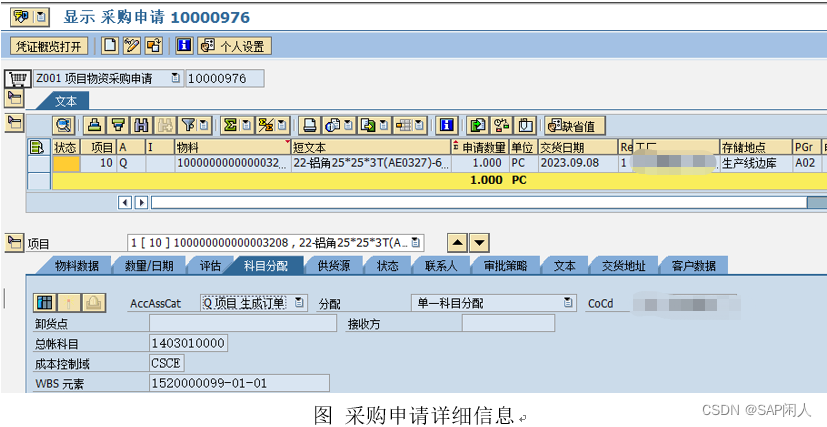The height and width of the screenshot is (427, 827).
Task: Click the 2023.09.08 delivery date cell
Action: tap(578, 163)
